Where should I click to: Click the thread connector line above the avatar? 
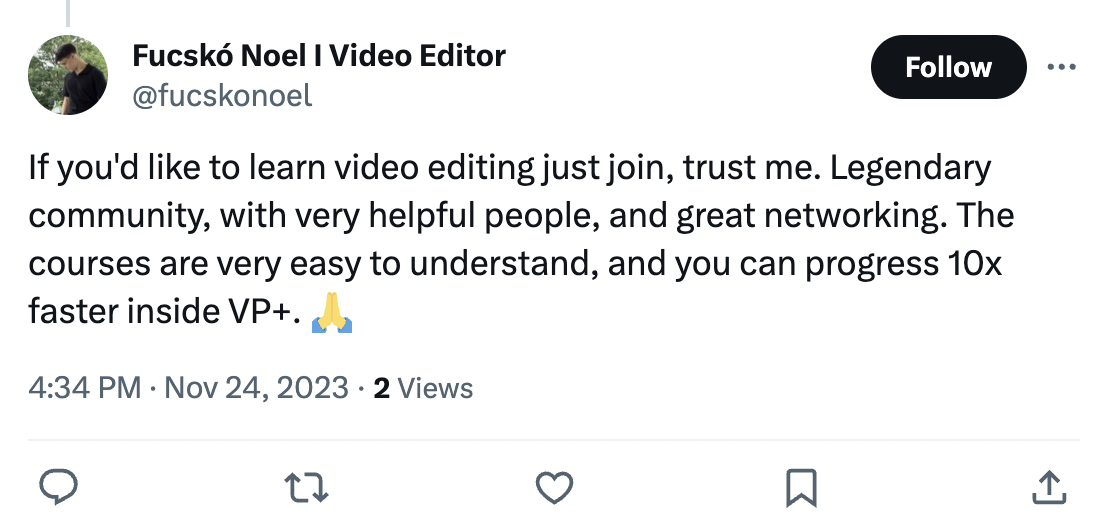pos(68,12)
